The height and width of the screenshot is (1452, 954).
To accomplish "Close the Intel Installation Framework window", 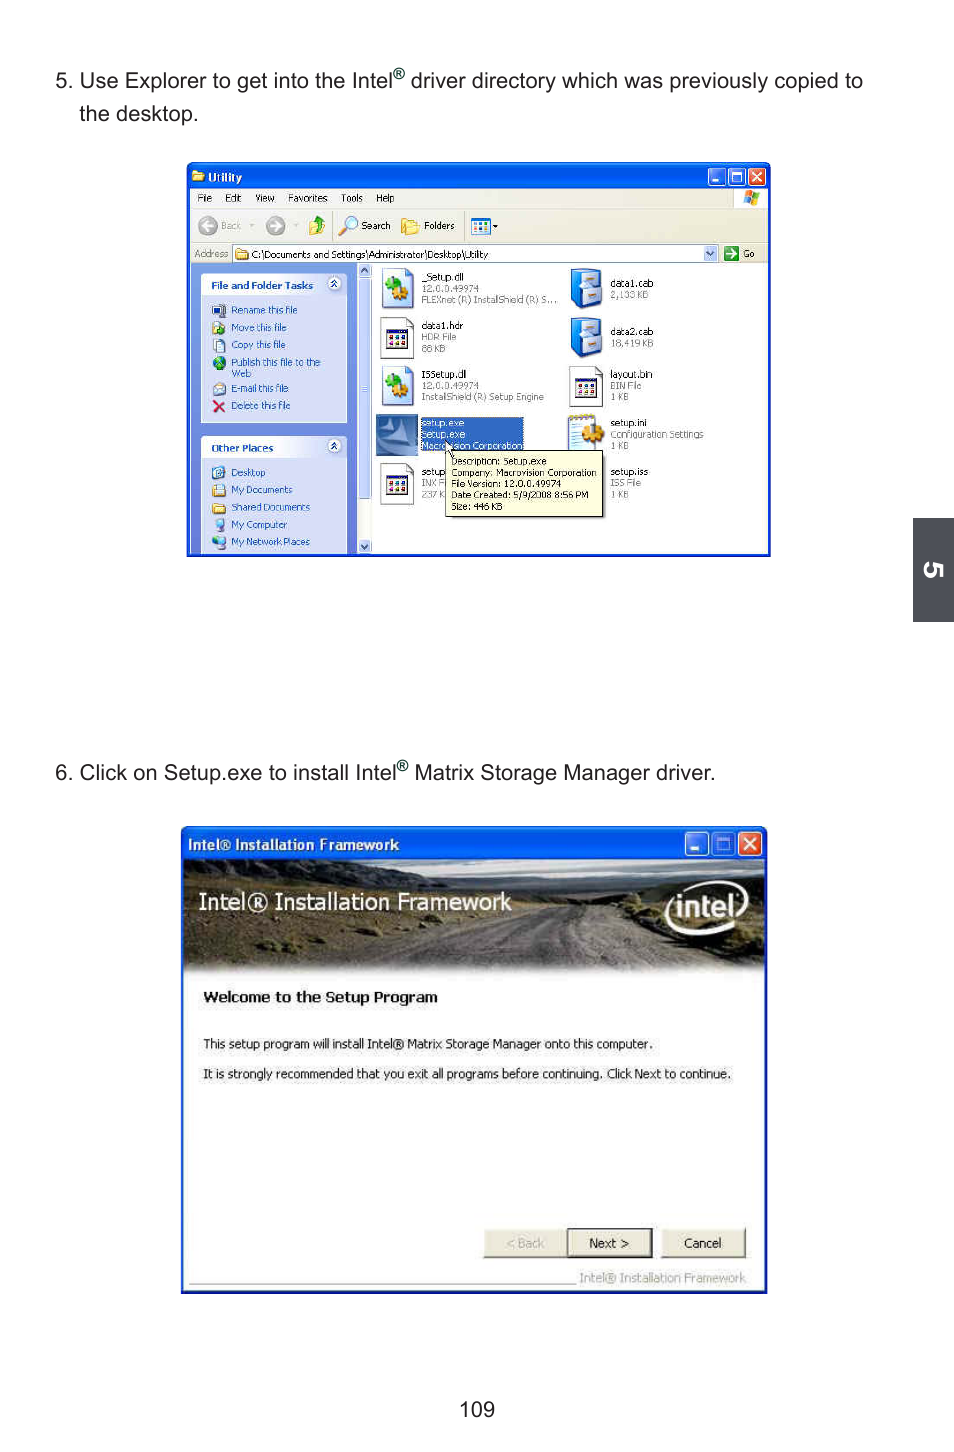I will click(750, 844).
